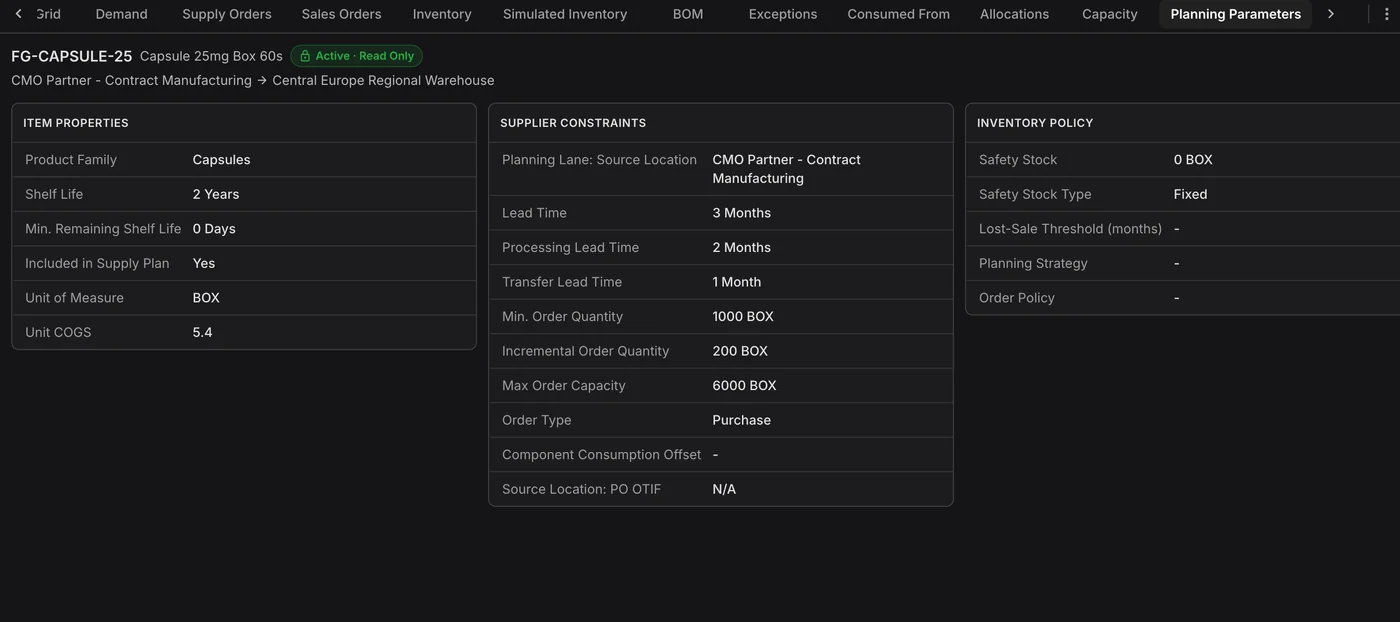Go to the Sales Orders tab
The width and height of the screenshot is (1400, 622).
(341, 14)
